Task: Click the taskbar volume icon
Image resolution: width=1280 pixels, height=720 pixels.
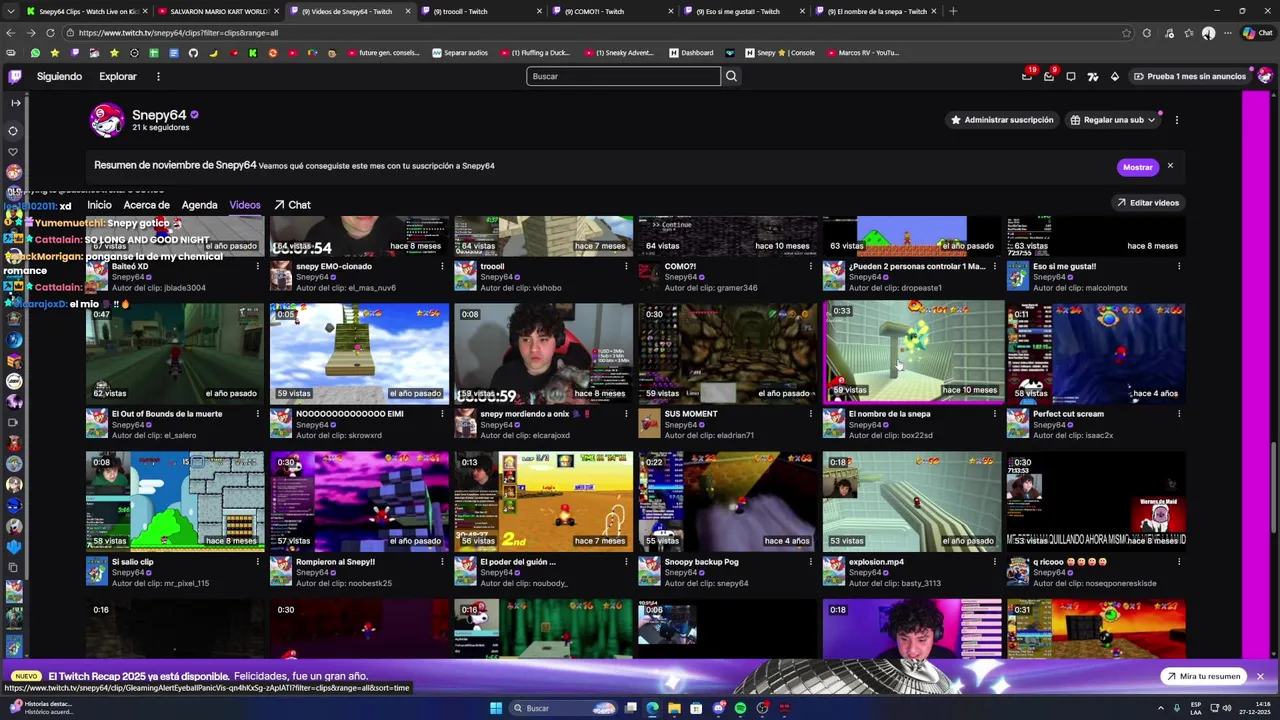Action: (x=1227, y=708)
